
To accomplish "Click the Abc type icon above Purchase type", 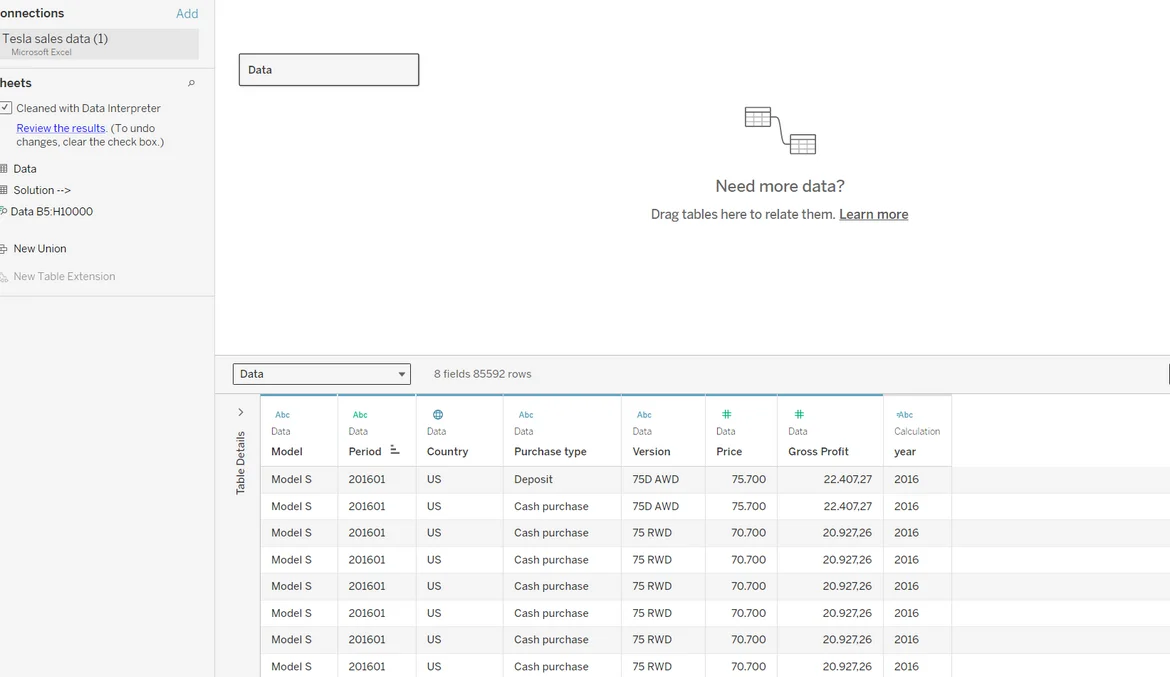I will (x=526, y=414).
